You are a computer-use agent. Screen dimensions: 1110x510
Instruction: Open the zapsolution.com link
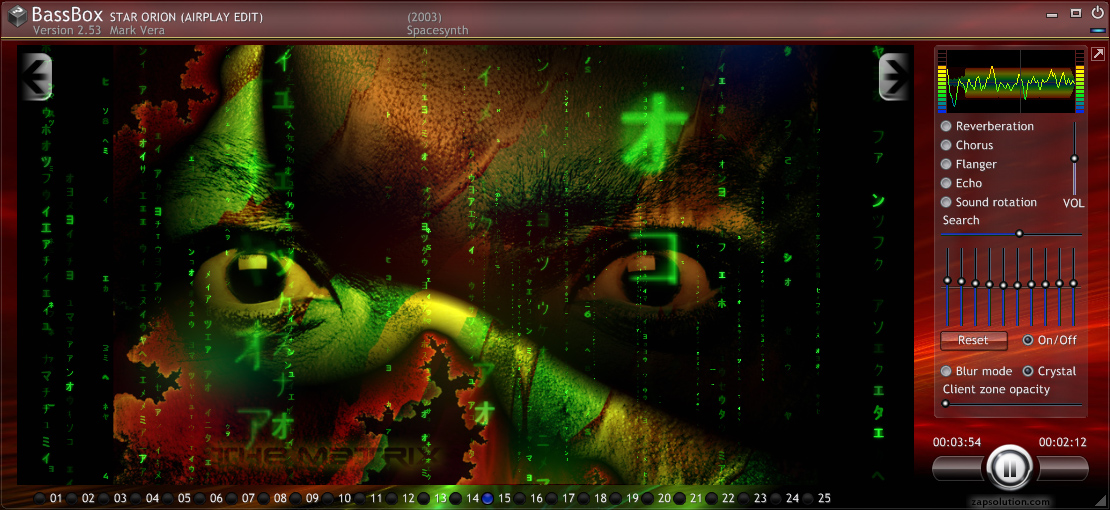click(1010, 502)
